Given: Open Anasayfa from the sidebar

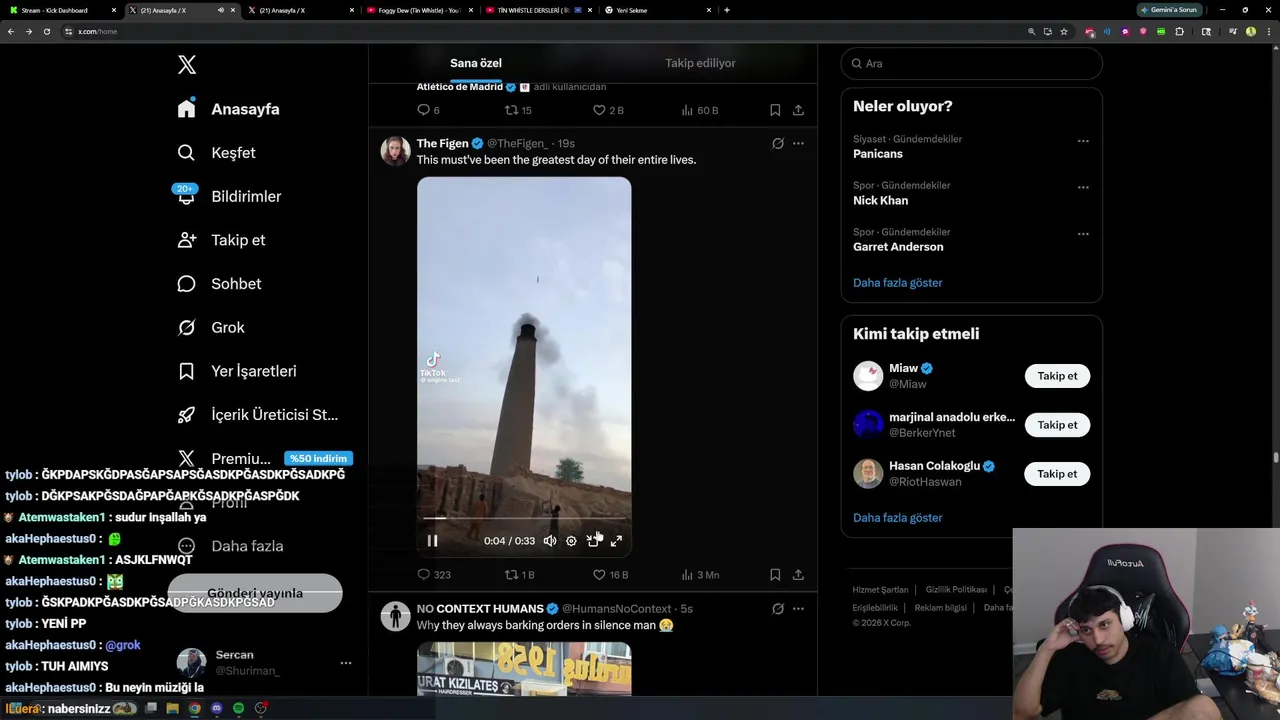Looking at the screenshot, I should 229,109.
